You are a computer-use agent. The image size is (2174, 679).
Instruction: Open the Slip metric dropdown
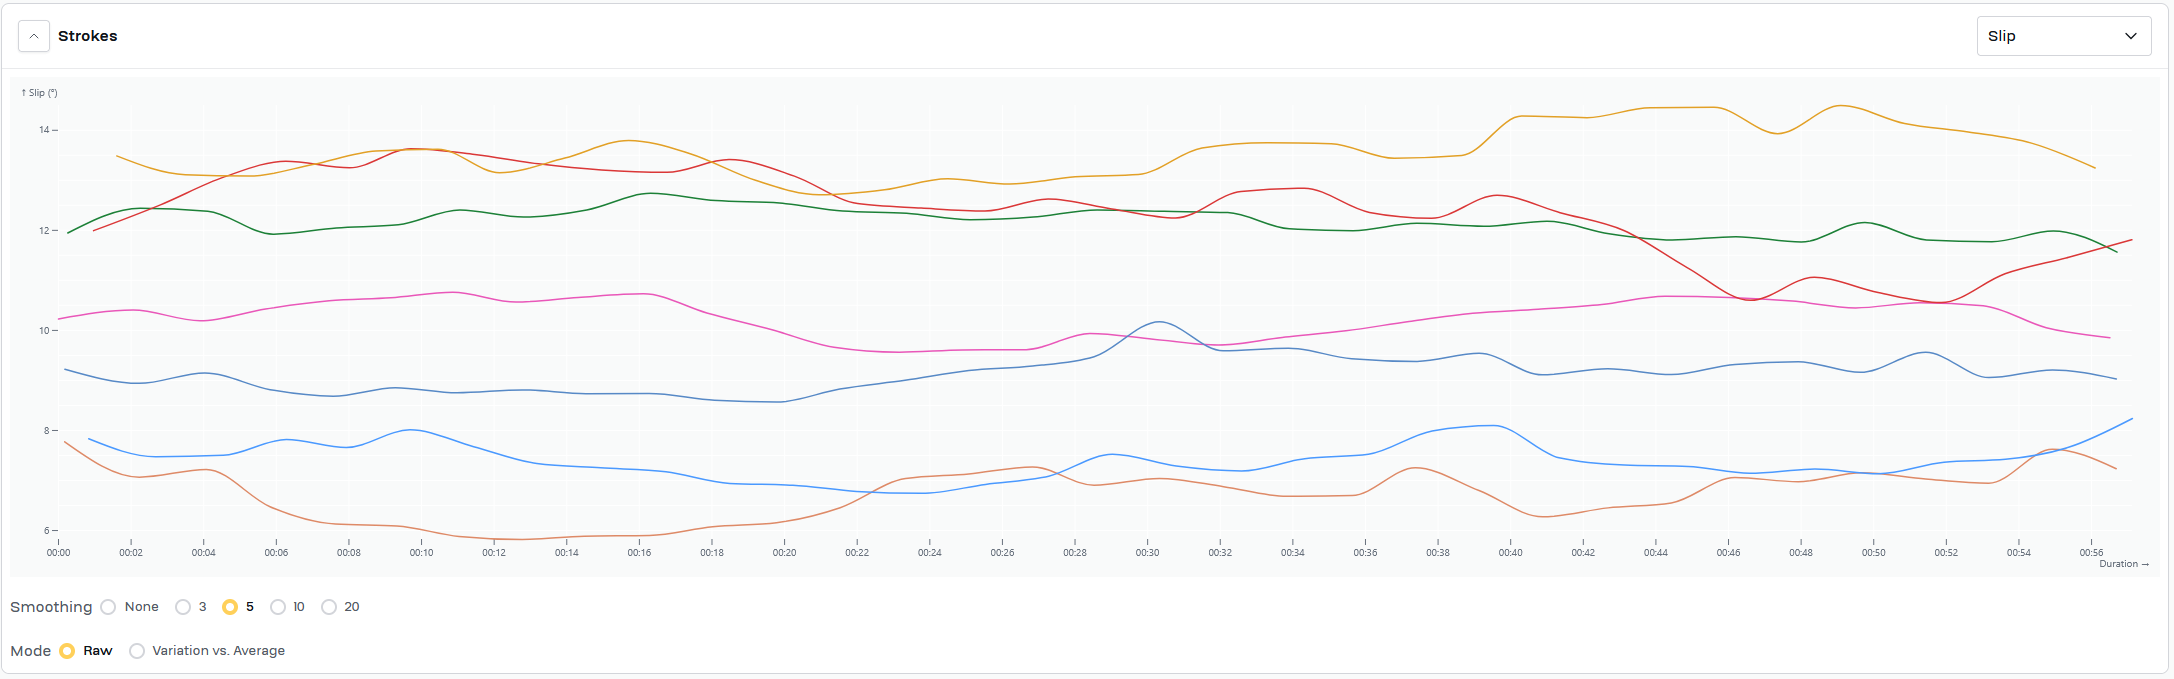(2062, 36)
